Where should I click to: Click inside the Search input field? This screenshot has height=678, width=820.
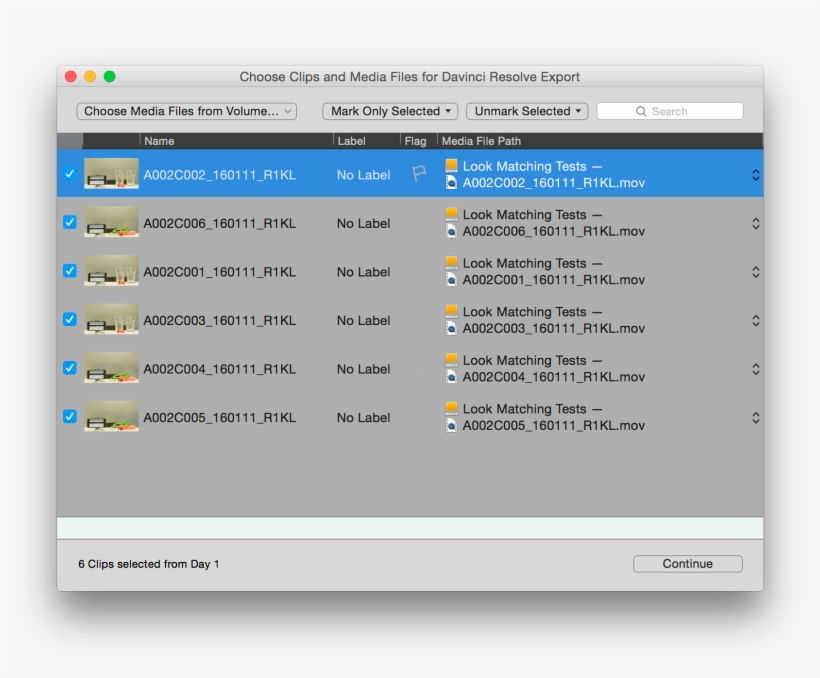point(685,111)
